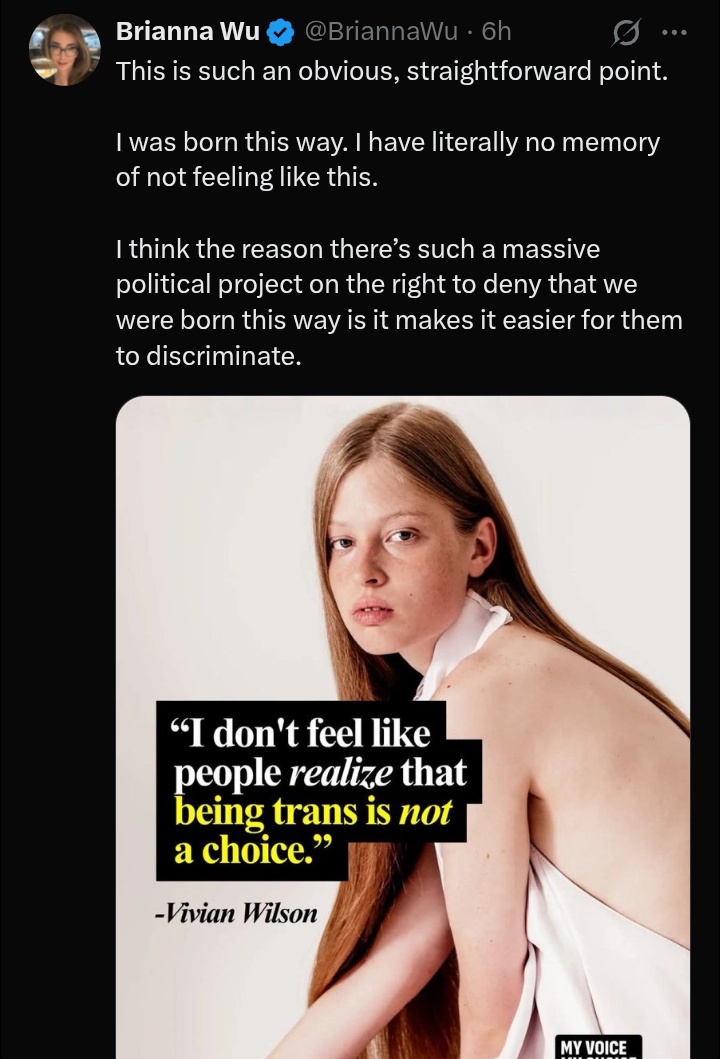Click the italic word 'realize' in quote

tap(340, 774)
